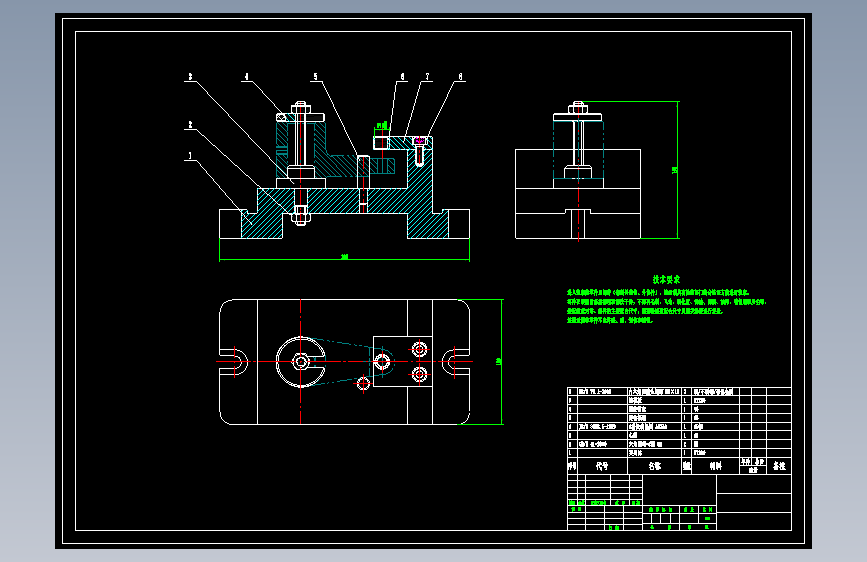Select part balloon number 8

pyautogui.click(x=460, y=76)
